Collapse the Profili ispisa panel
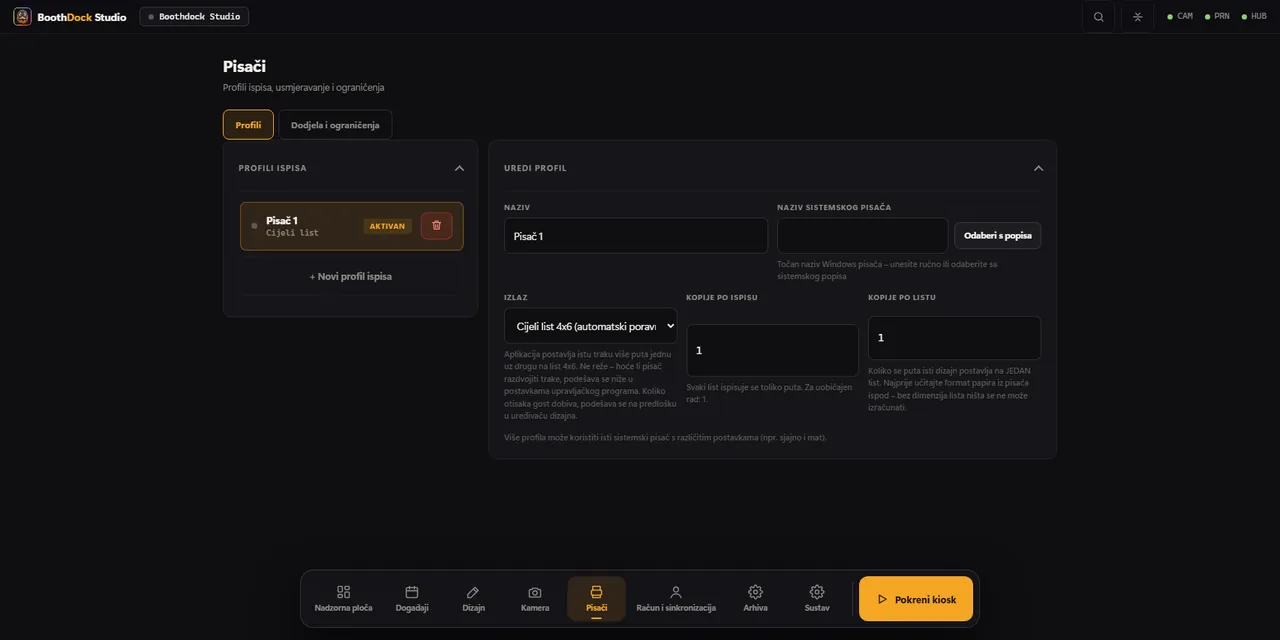This screenshot has height=640, width=1280. (x=459, y=168)
